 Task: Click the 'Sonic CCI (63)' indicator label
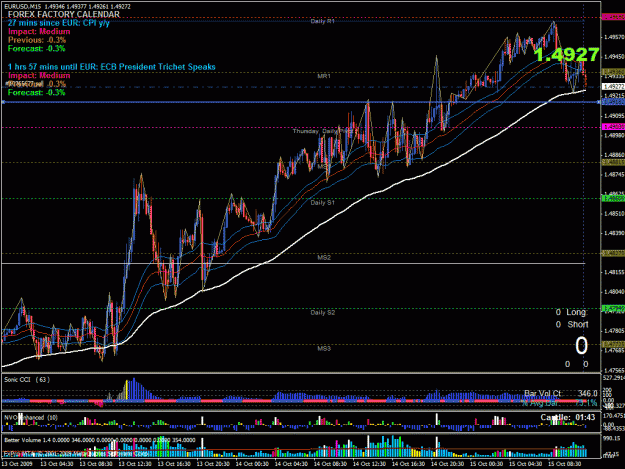coord(27,379)
